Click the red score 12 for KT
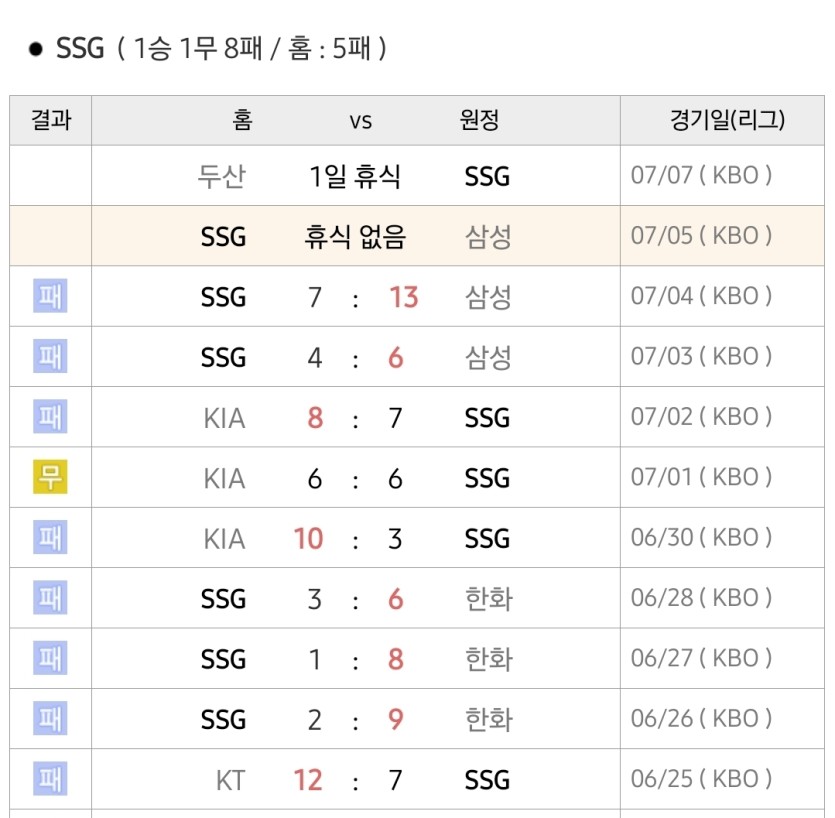The width and height of the screenshot is (835, 818). [x=308, y=781]
